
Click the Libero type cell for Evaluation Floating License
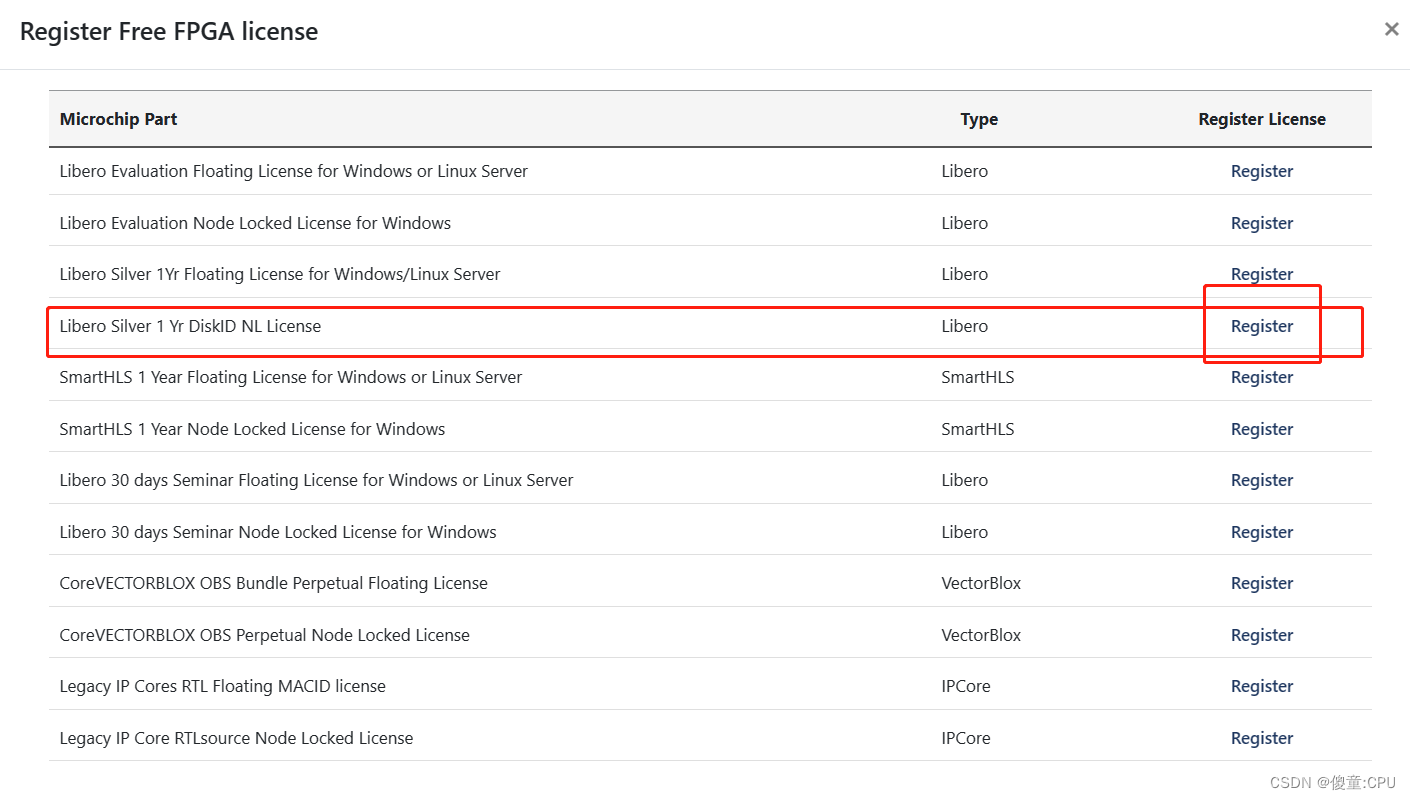pyautogui.click(x=964, y=171)
